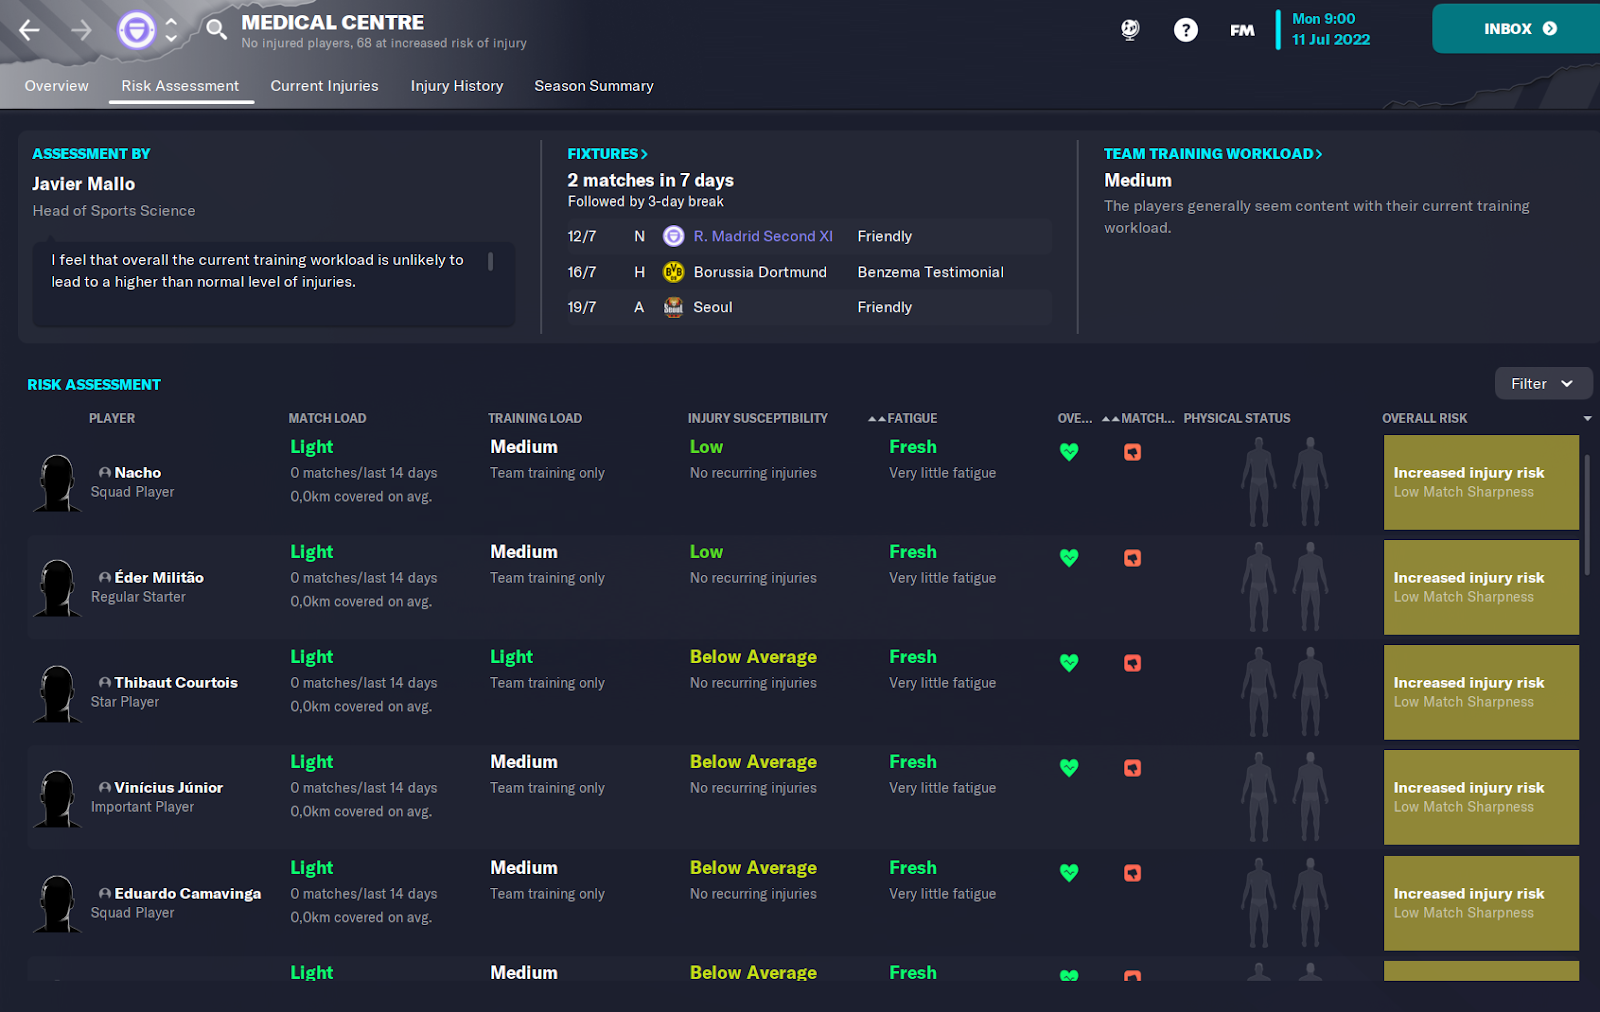Open Éder Militão's player profile

coord(159,577)
